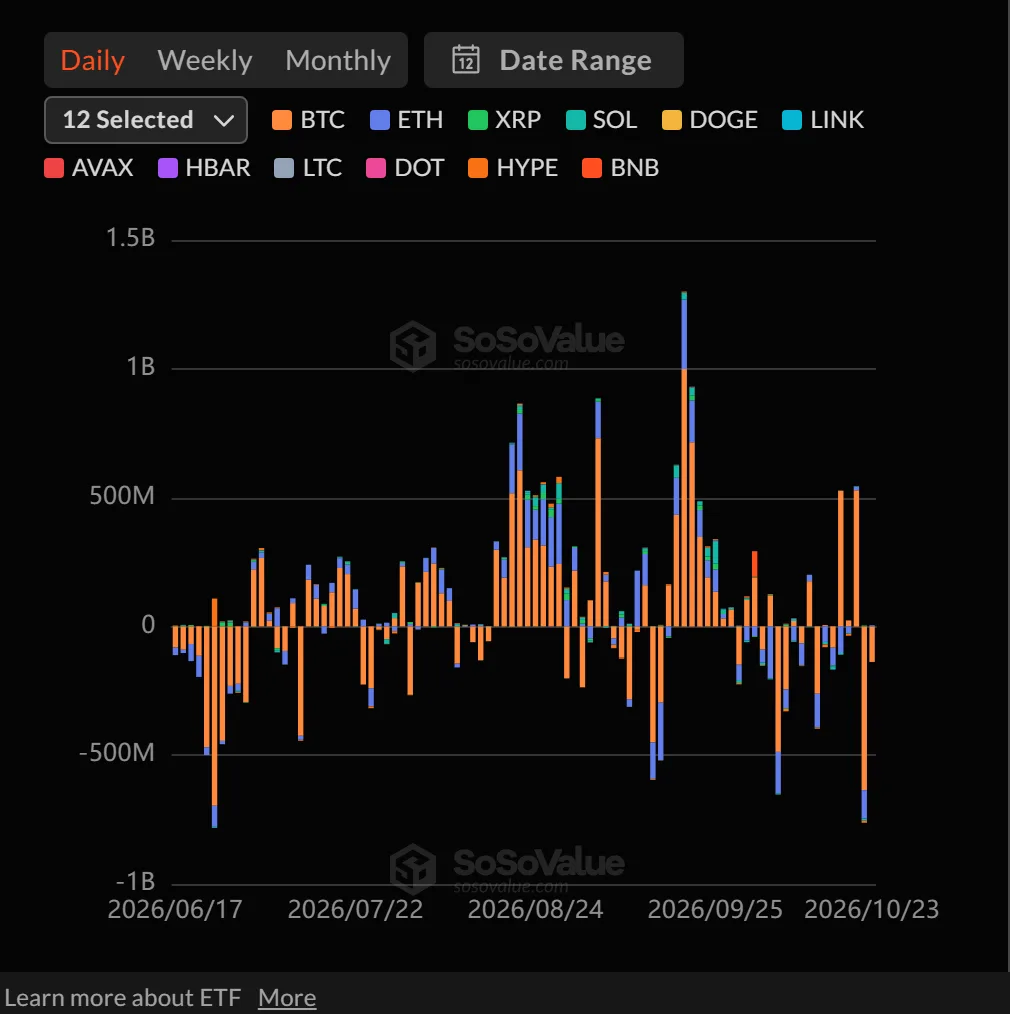Switch to the Daily view tab
This screenshot has height=1014, width=1010.
(x=92, y=60)
